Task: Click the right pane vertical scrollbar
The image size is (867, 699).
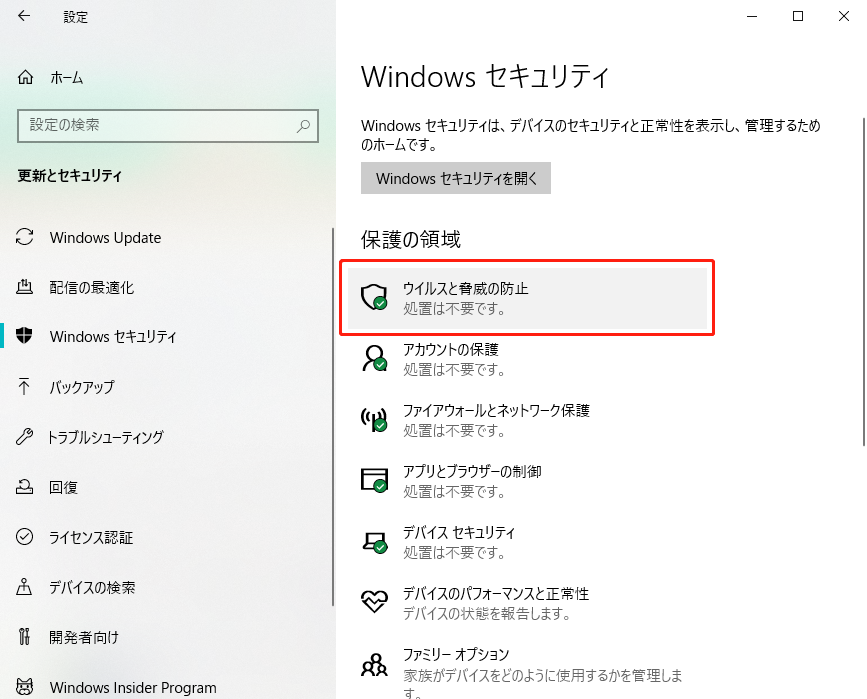Action: (x=863, y=281)
